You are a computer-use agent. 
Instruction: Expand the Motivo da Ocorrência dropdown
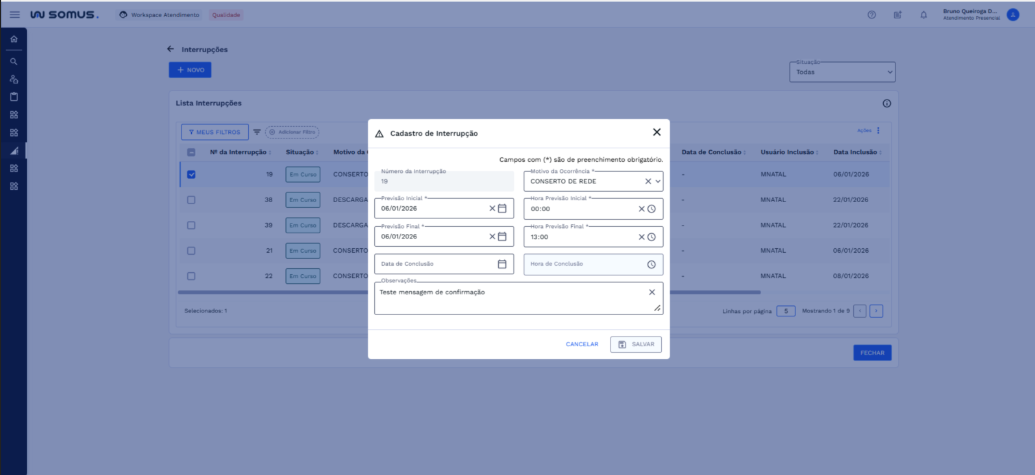658,181
